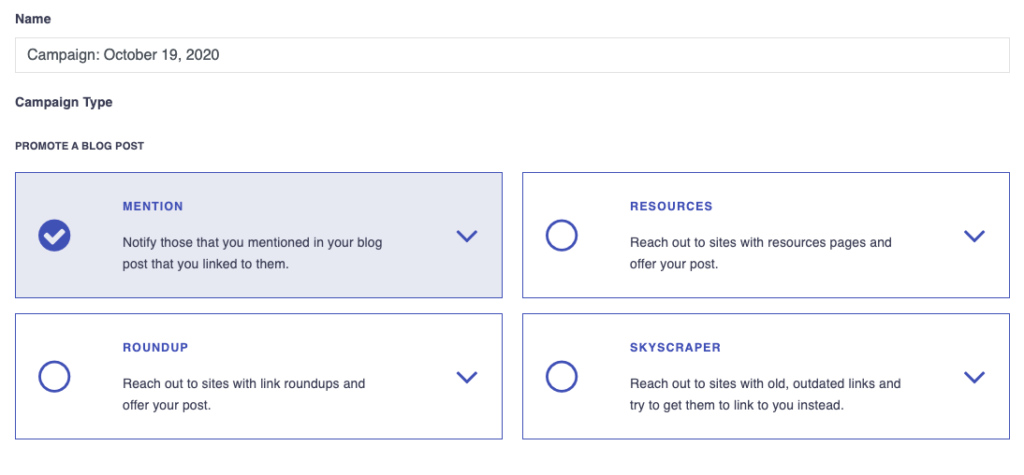Expand the Skyscraper card chevron
Image resolution: width=1024 pixels, height=475 pixels.
click(974, 377)
